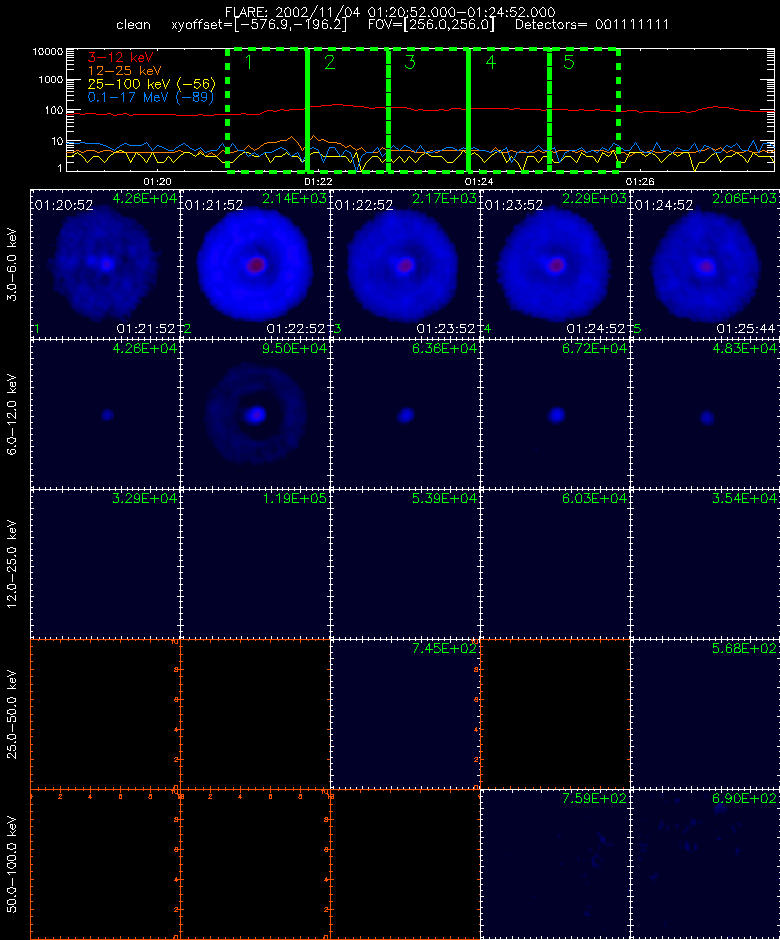Image resolution: width=780 pixels, height=940 pixels.
Task: Click the 50.0-100.0 keV row label
Action: 11,864
